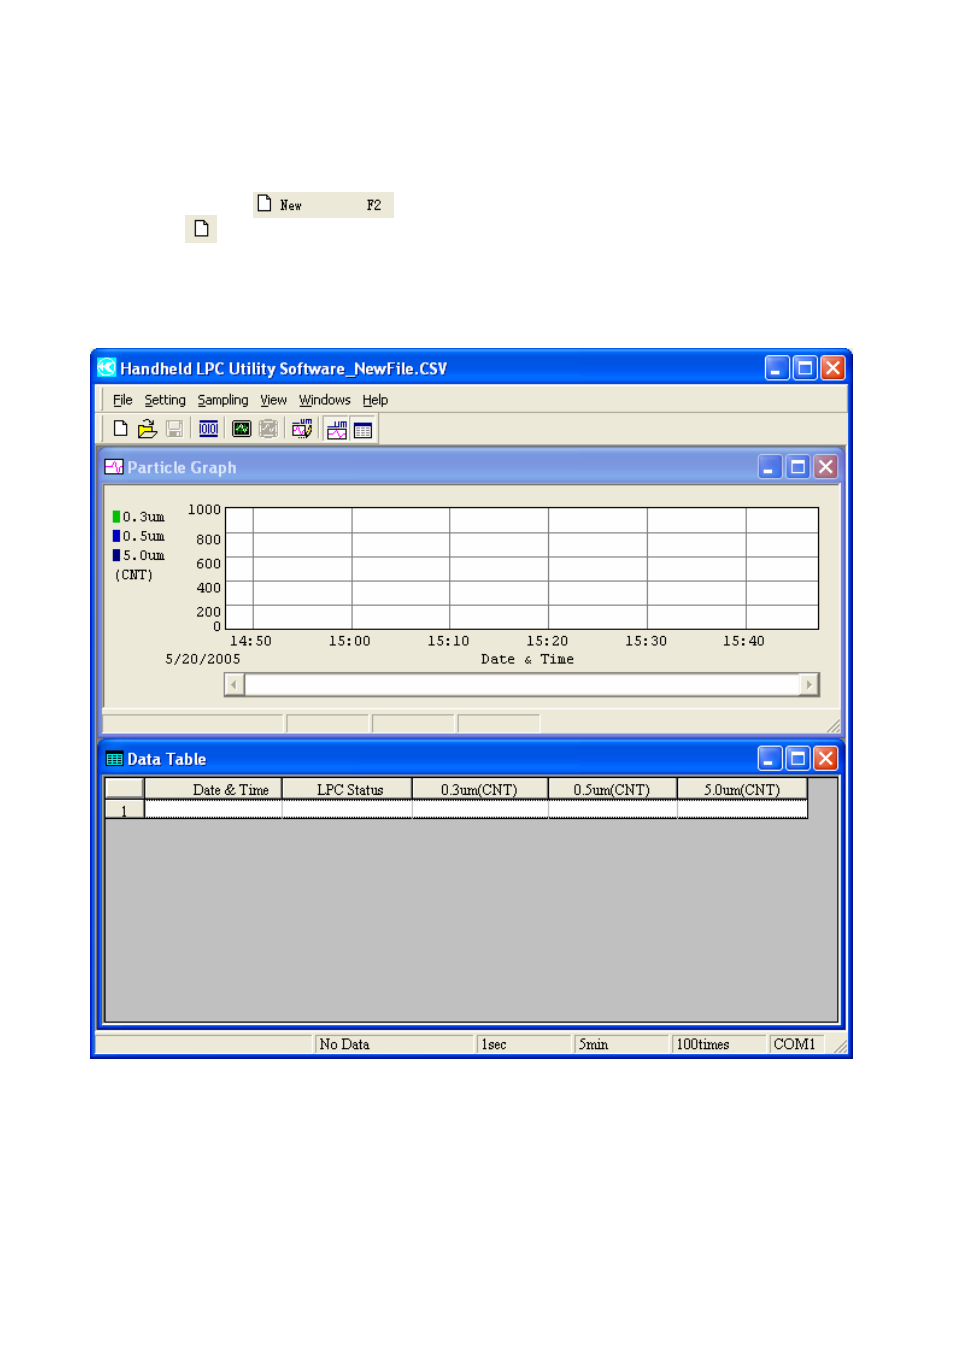This screenshot has height=1350, width=954.
Task: Select the Date & Time column header
Action: 213,790
